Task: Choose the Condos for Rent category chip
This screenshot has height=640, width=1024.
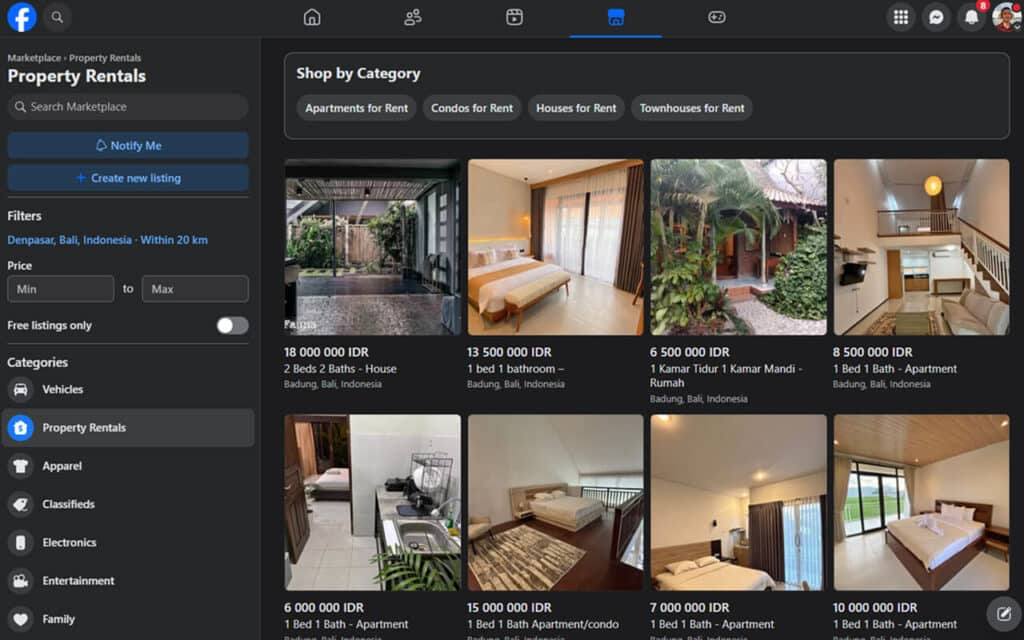Action: (x=472, y=108)
